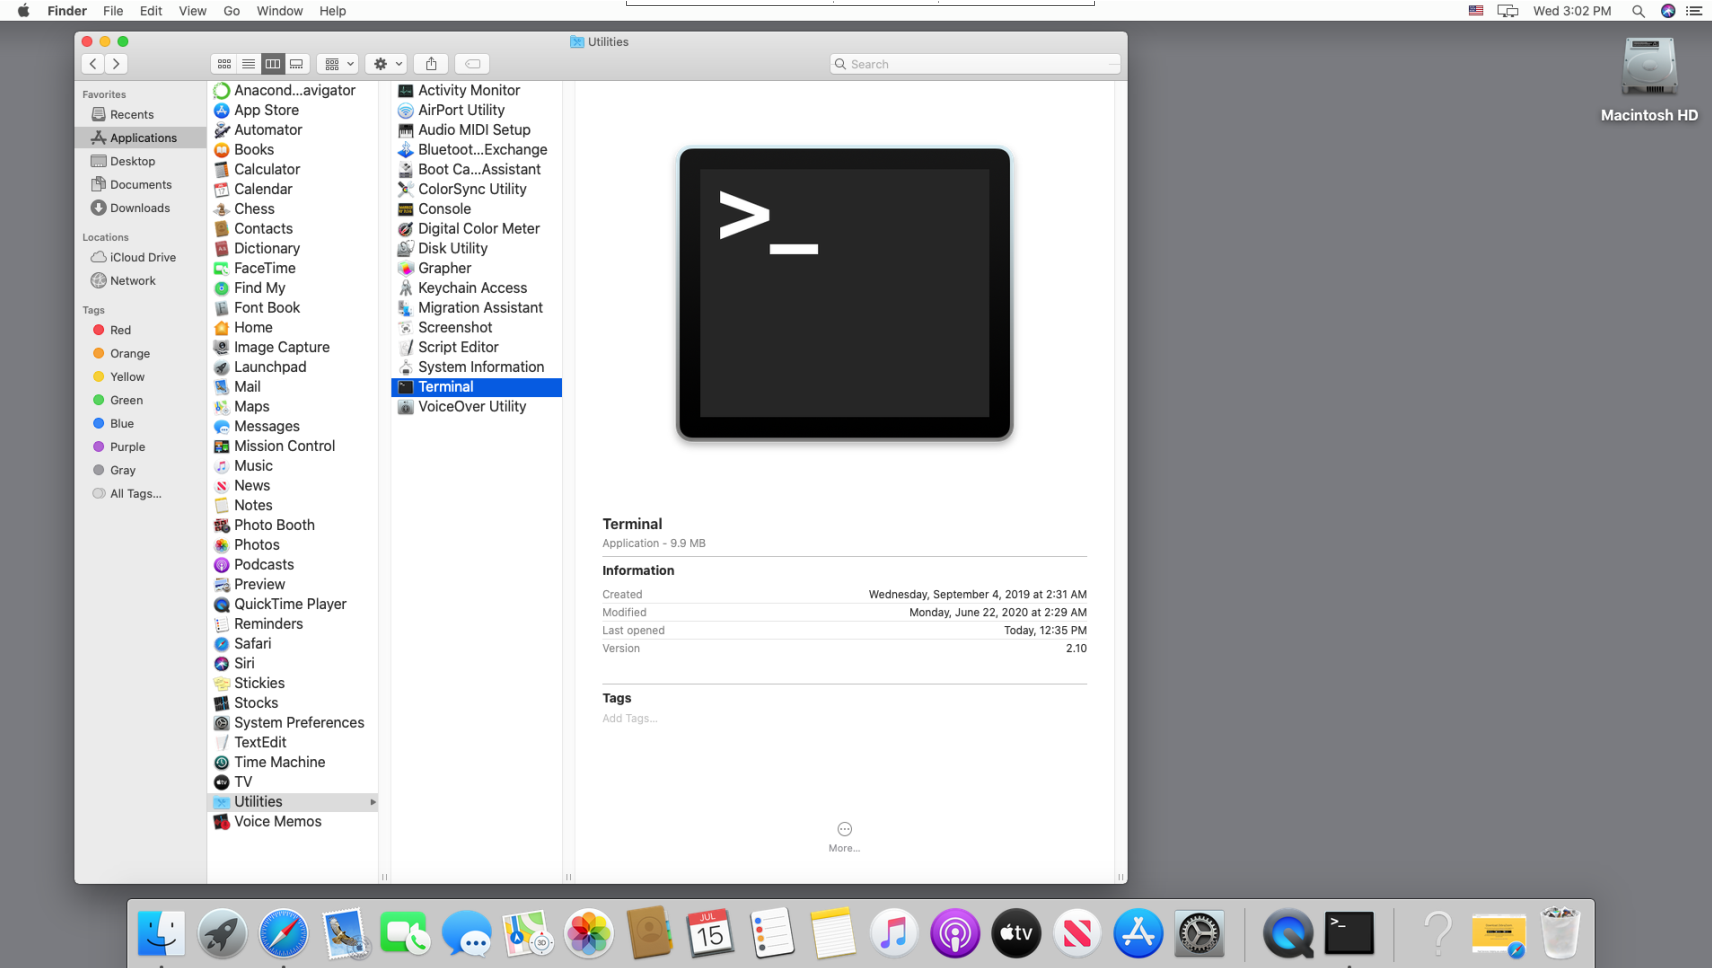Select iCloud Drive in Locations
The width and height of the screenshot is (1712, 968).
tap(141, 257)
